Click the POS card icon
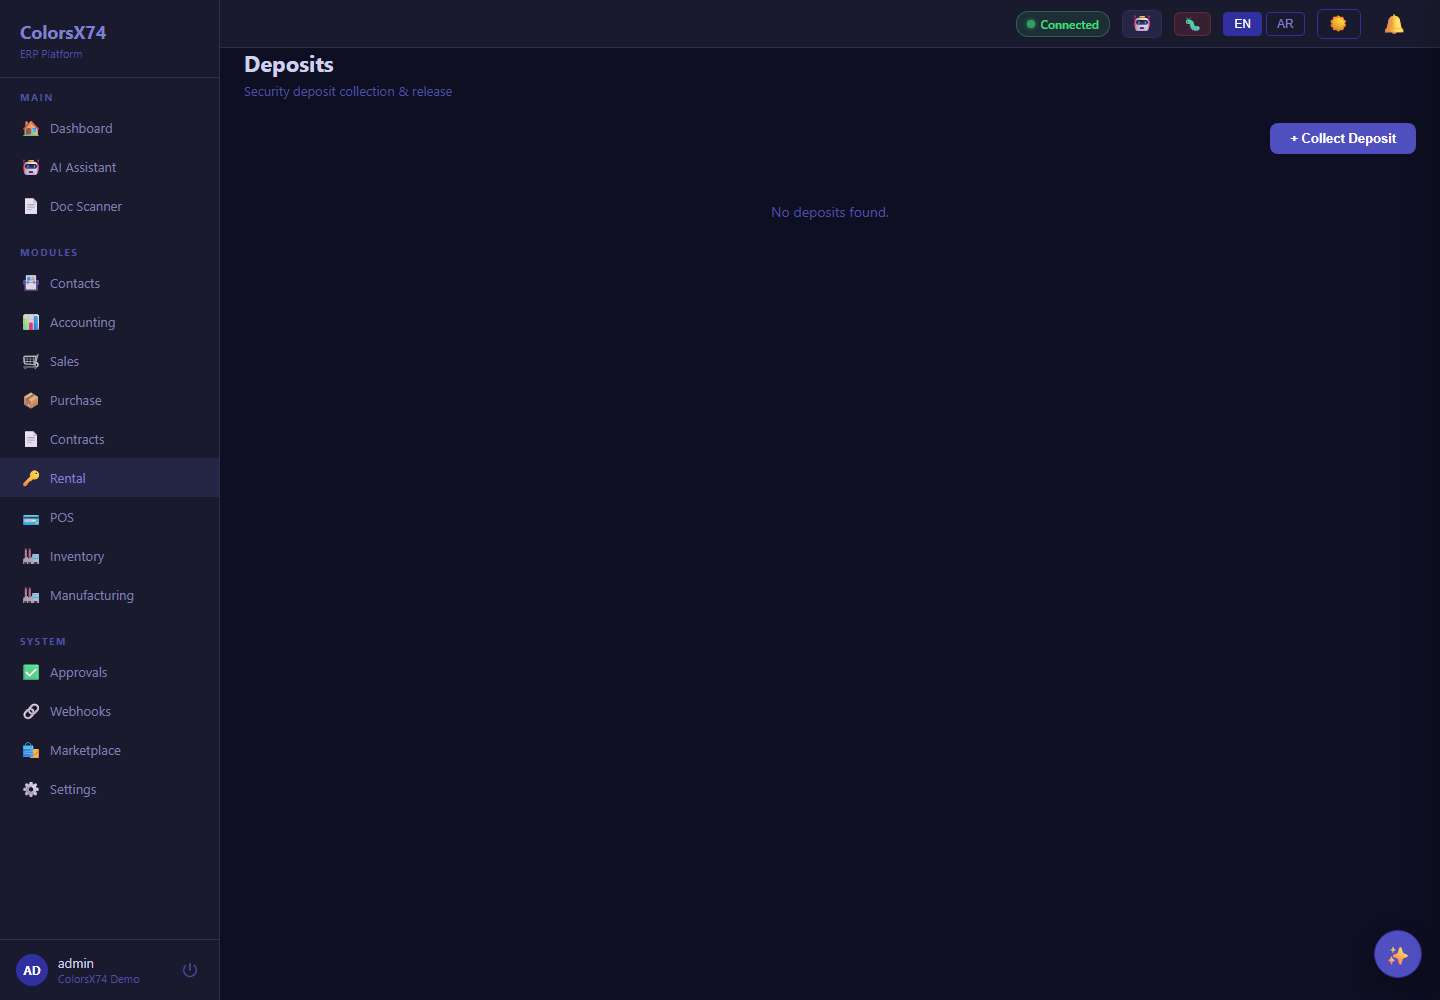The height and width of the screenshot is (1000, 1440). [x=31, y=517]
